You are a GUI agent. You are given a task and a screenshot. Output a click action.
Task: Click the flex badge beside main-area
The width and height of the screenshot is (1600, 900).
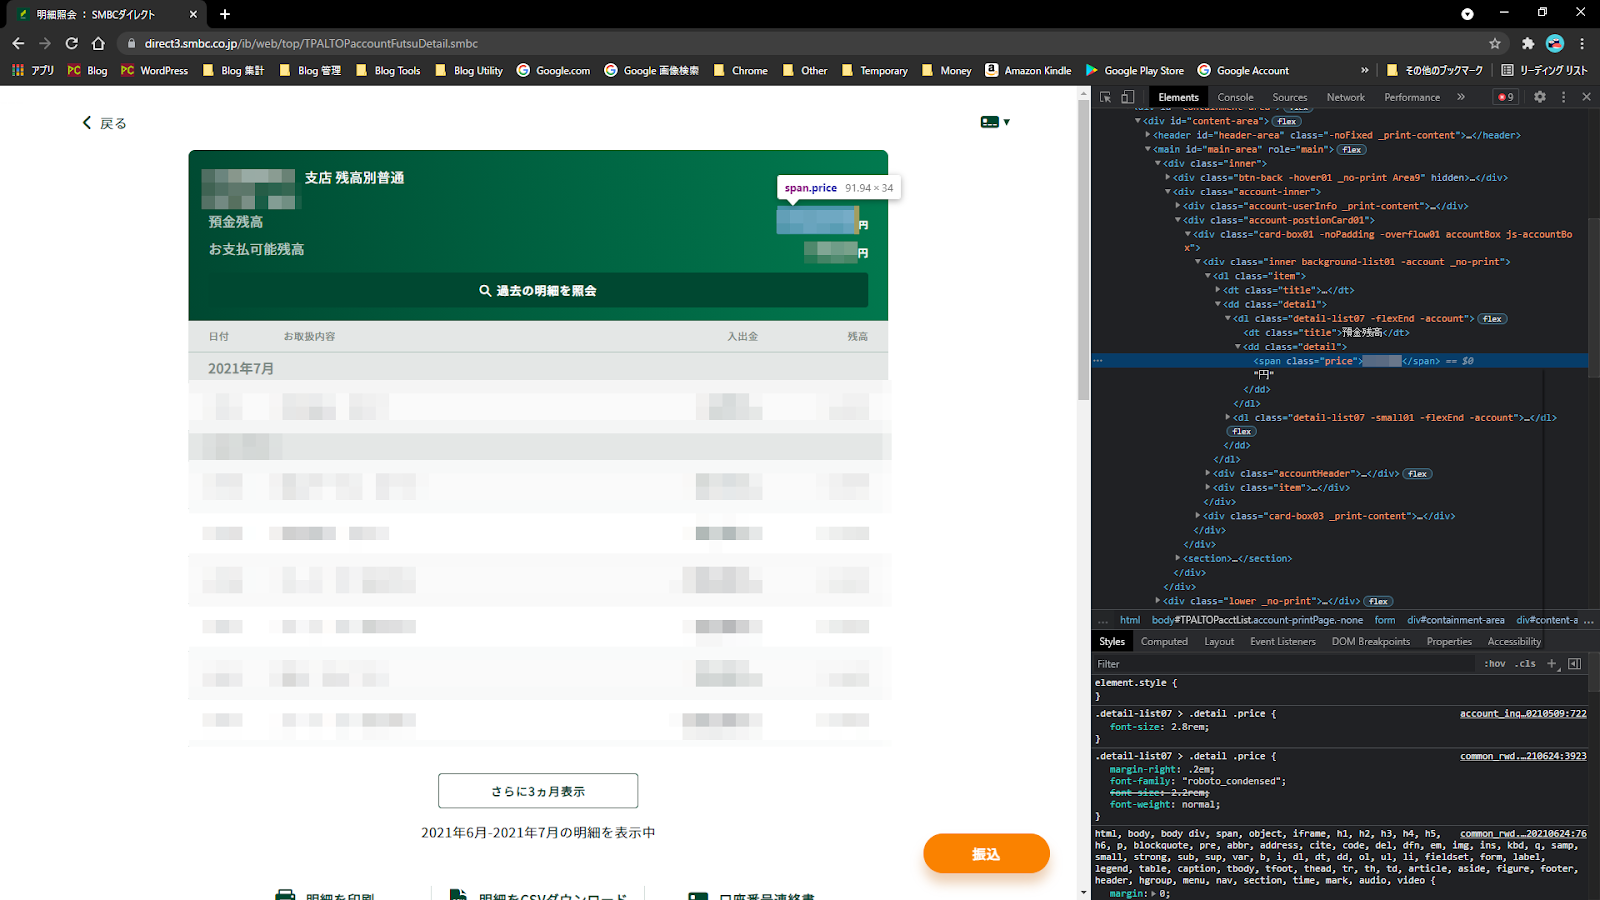pos(1352,149)
